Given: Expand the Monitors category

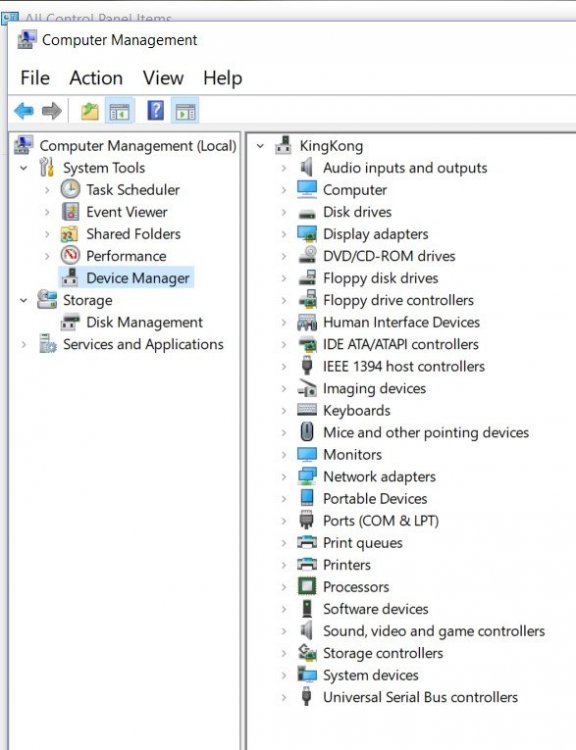Looking at the screenshot, I should [284, 454].
